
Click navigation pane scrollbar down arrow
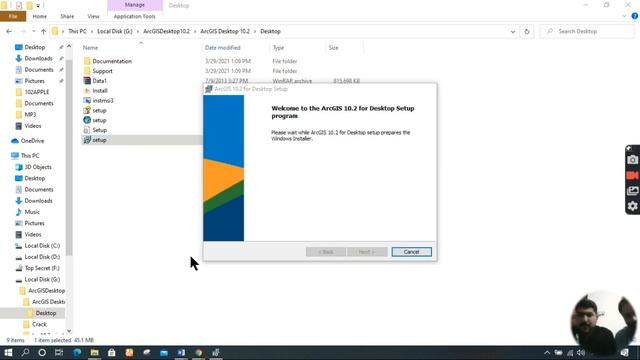tap(69, 331)
